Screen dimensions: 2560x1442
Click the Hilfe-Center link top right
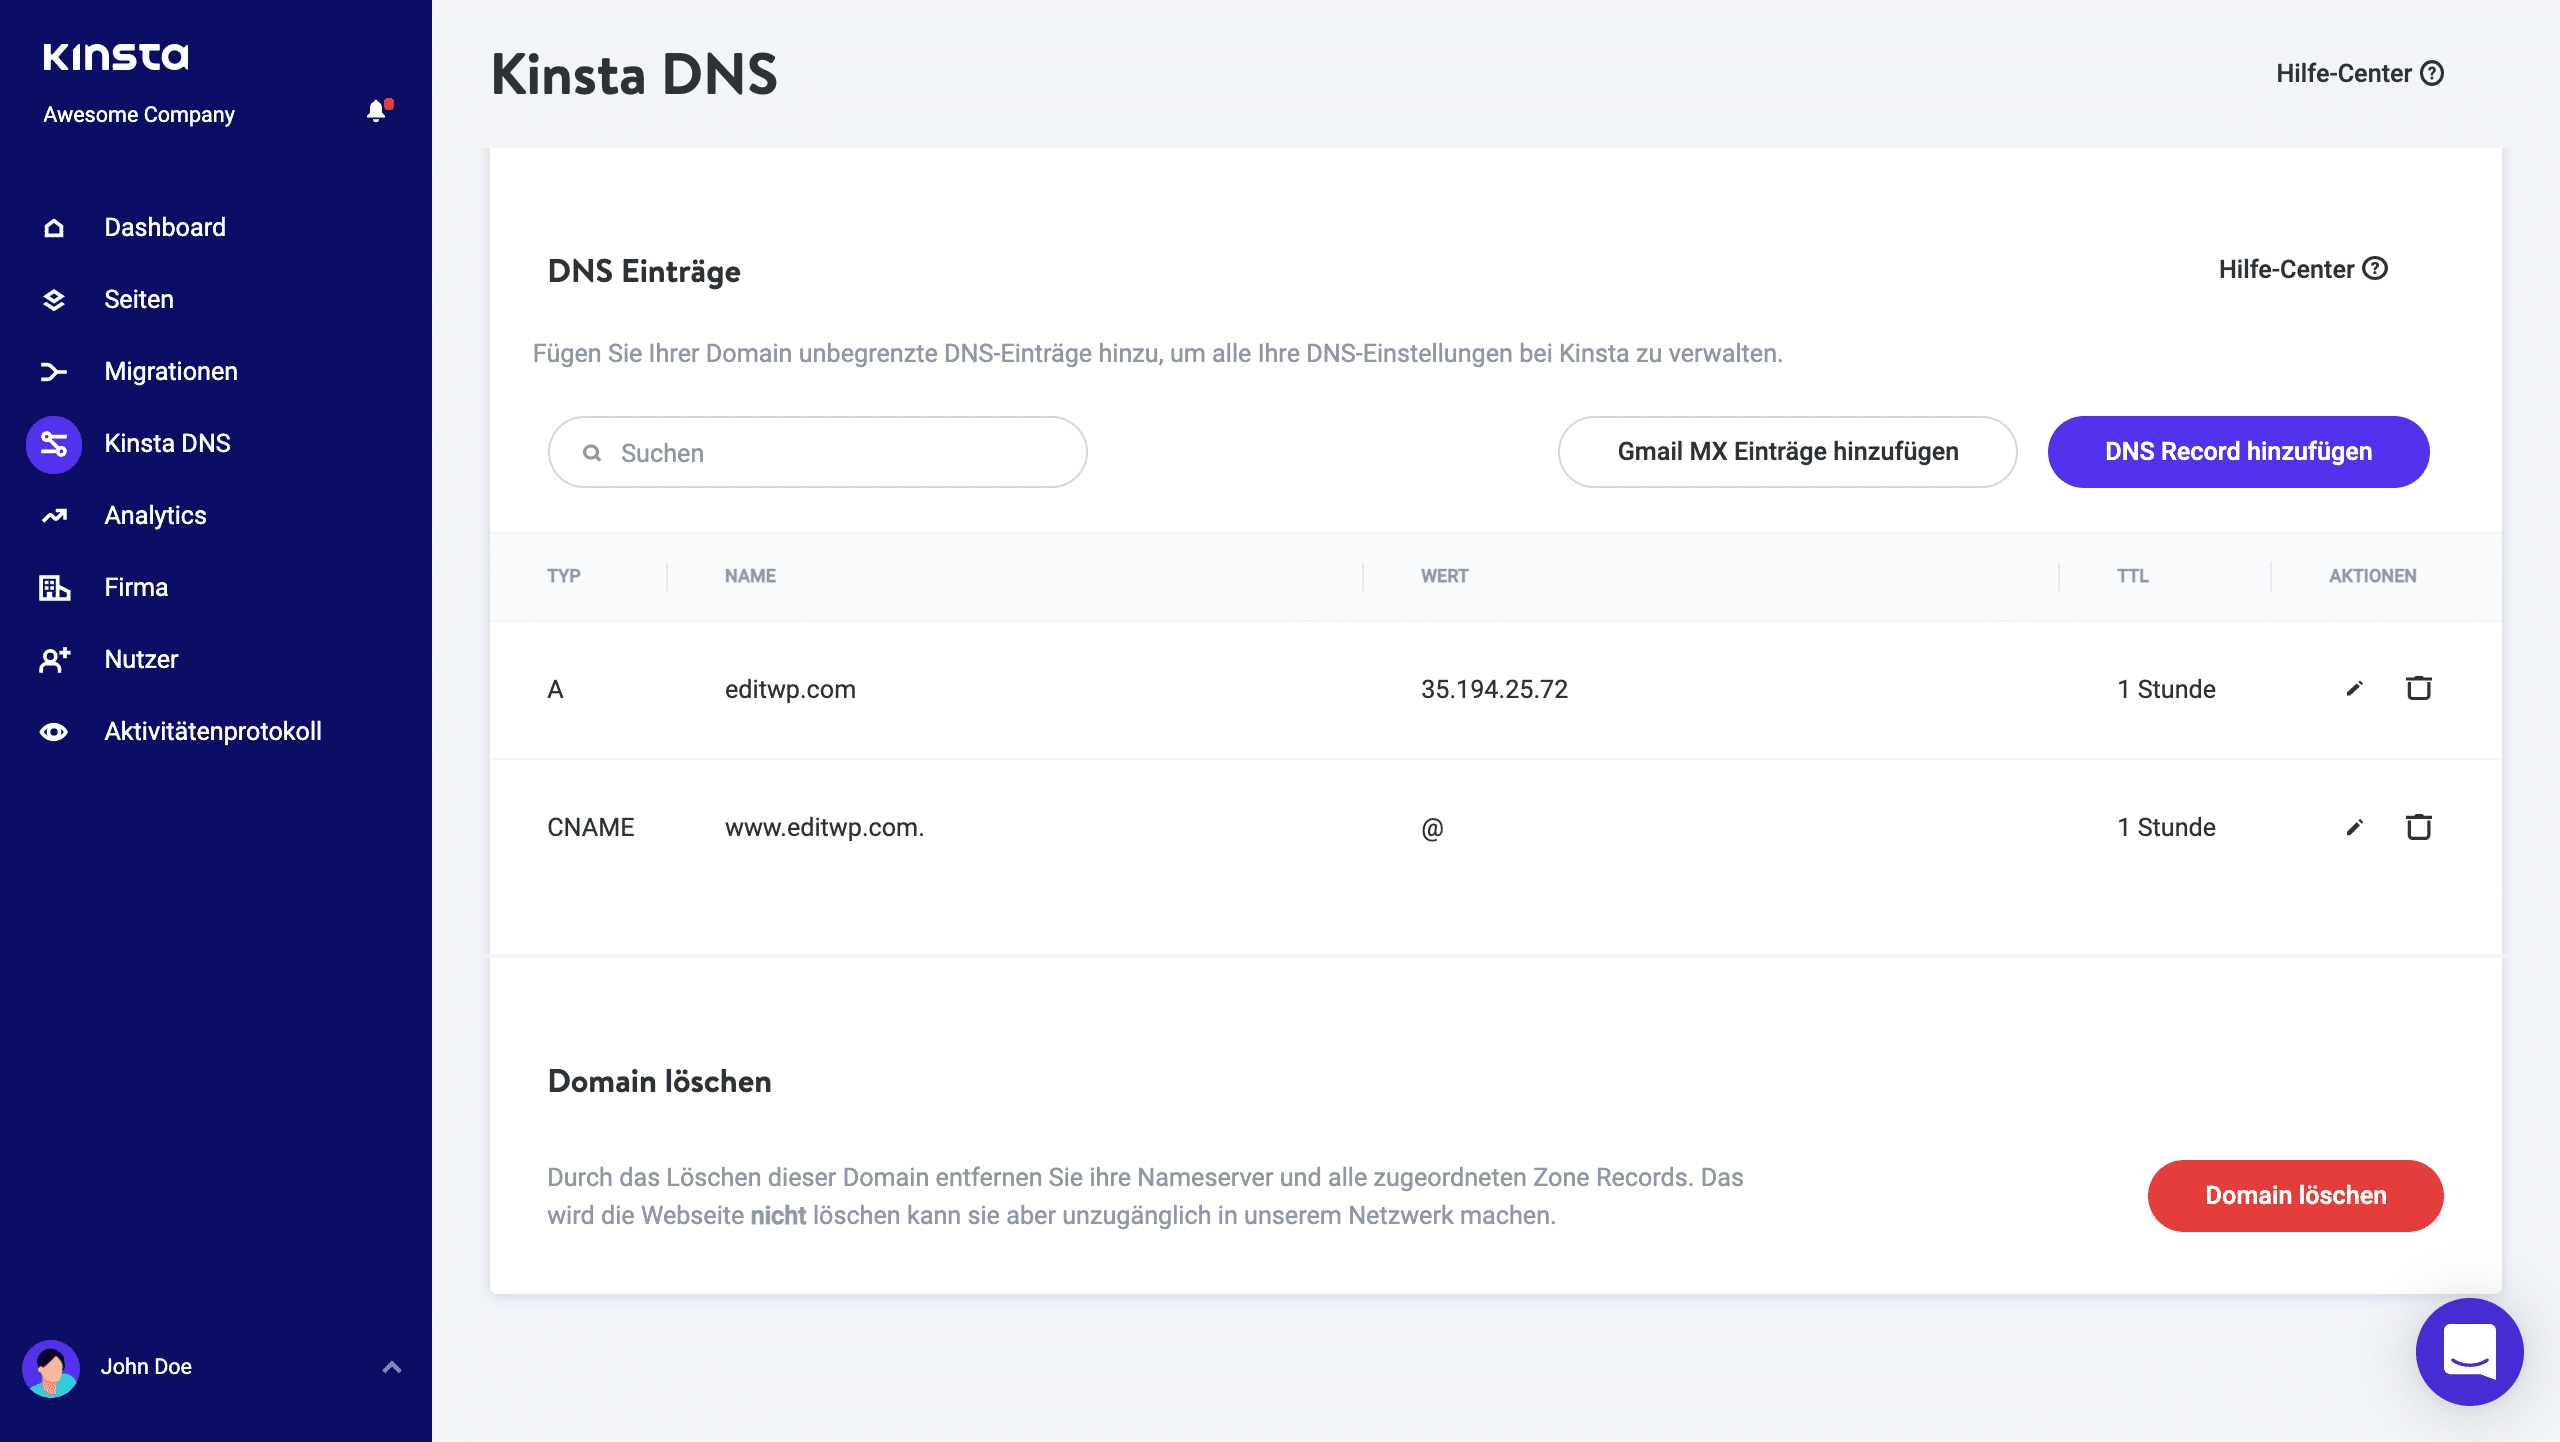pyautogui.click(x=2356, y=72)
